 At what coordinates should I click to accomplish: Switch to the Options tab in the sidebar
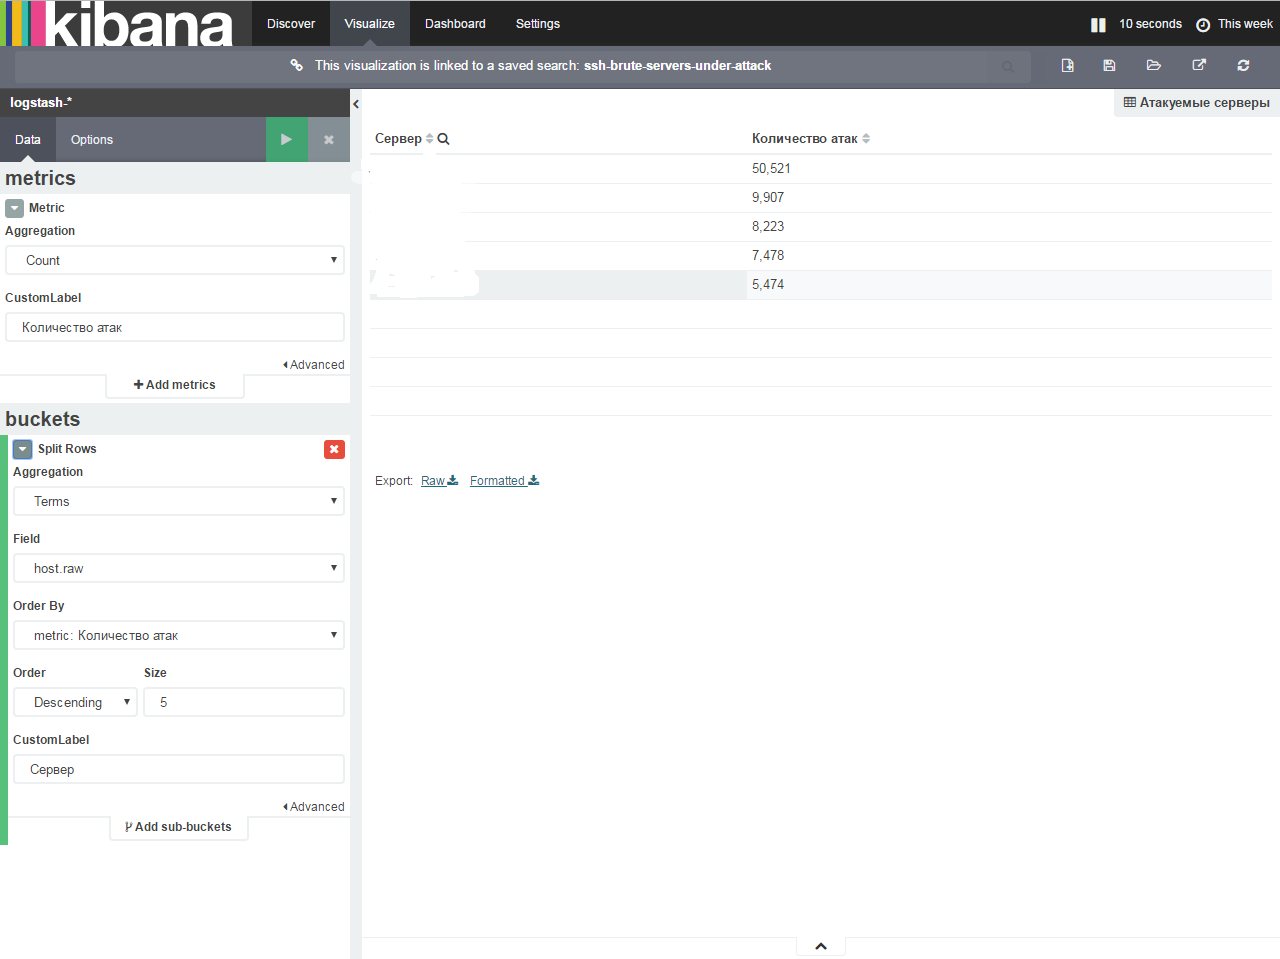92,140
